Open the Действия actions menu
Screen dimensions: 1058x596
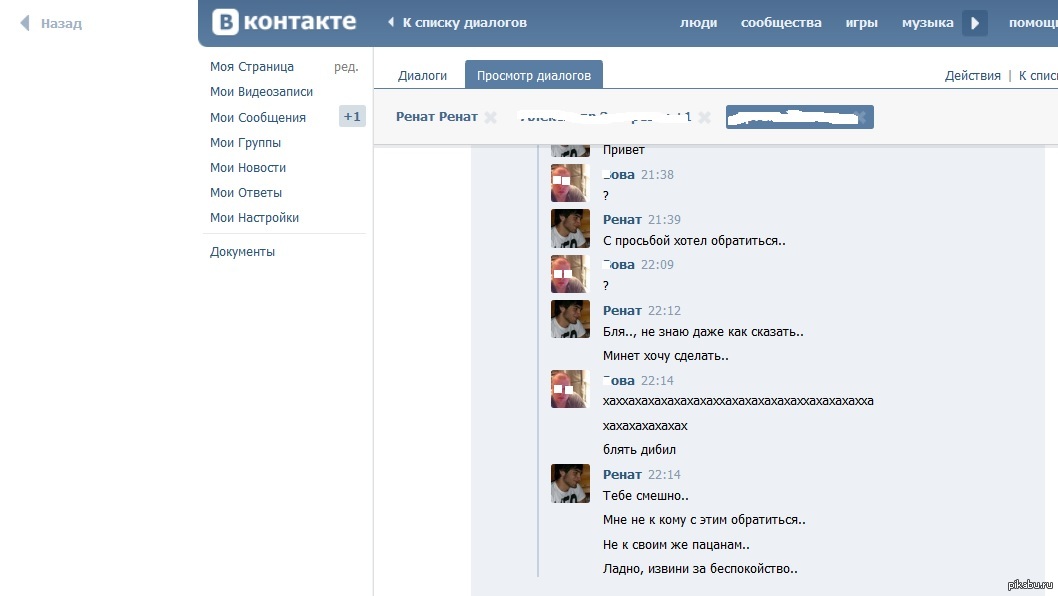(972, 76)
